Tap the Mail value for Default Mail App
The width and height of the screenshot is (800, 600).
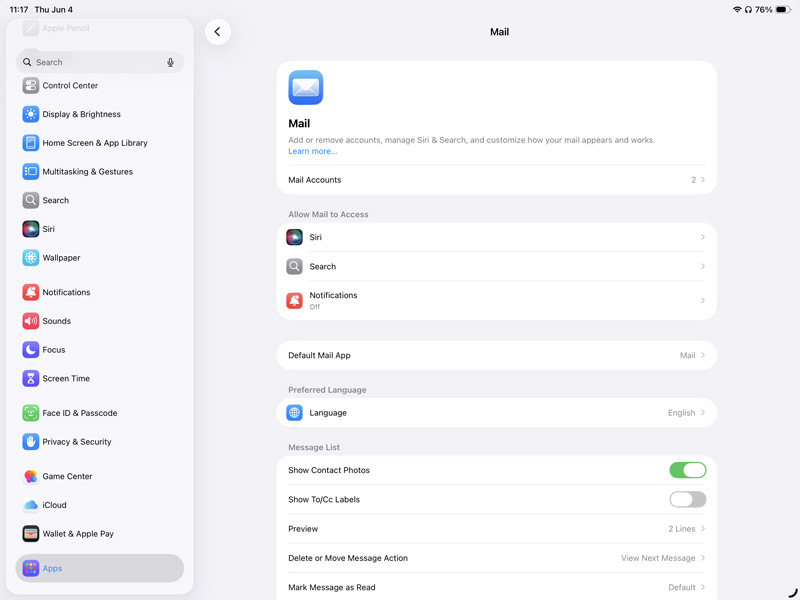coord(687,355)
